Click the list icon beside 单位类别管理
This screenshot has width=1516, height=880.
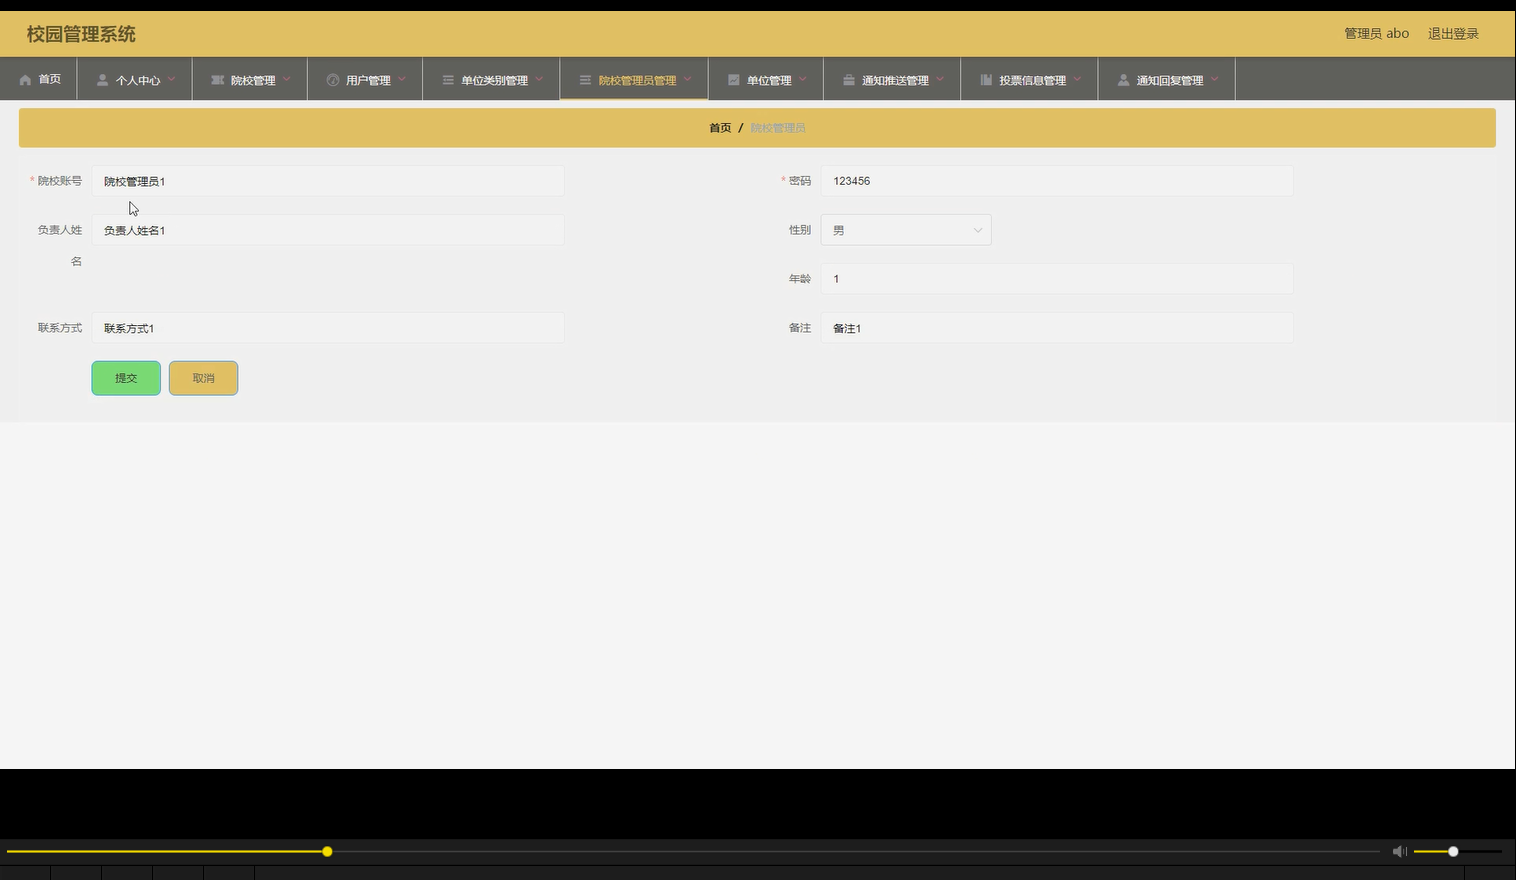pos(448,80)
